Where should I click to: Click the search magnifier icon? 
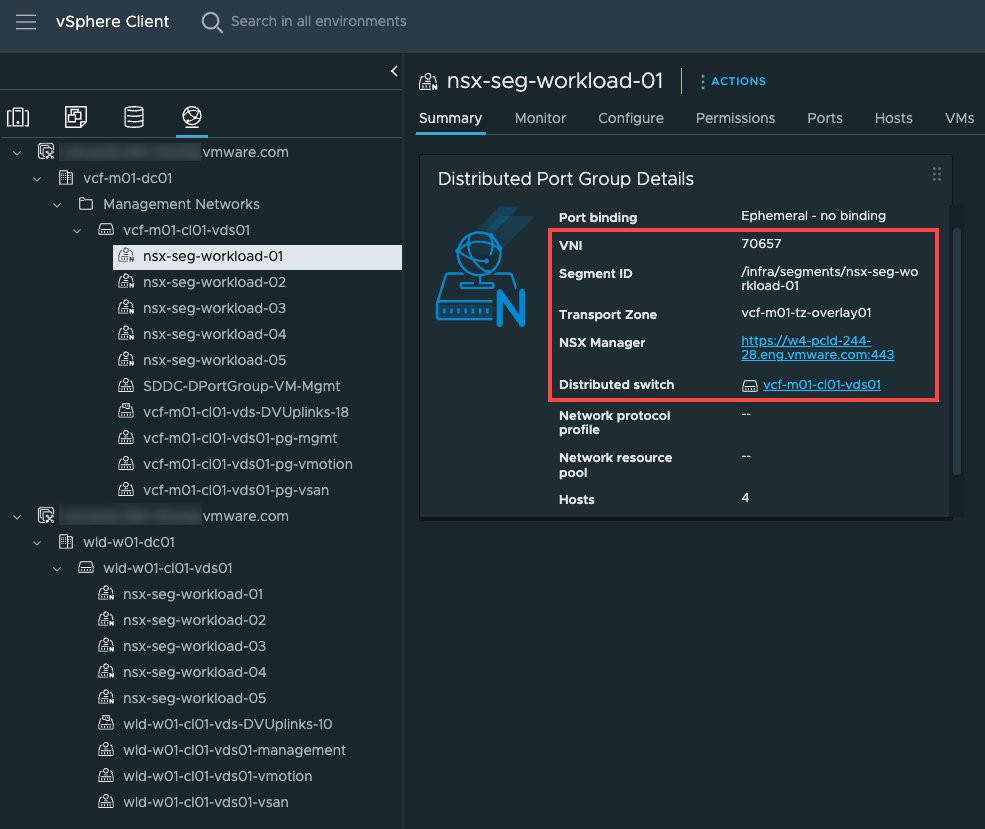tap(210, 21)
